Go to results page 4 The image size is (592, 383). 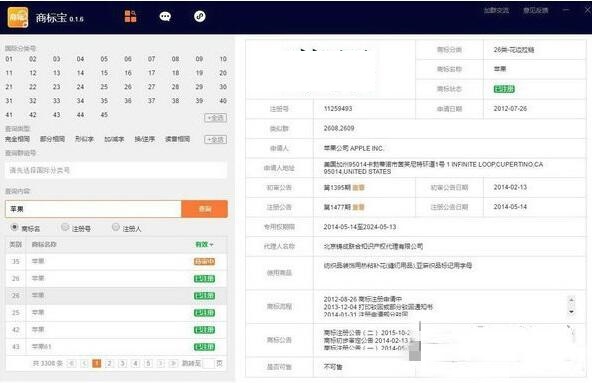pos(135,363)
